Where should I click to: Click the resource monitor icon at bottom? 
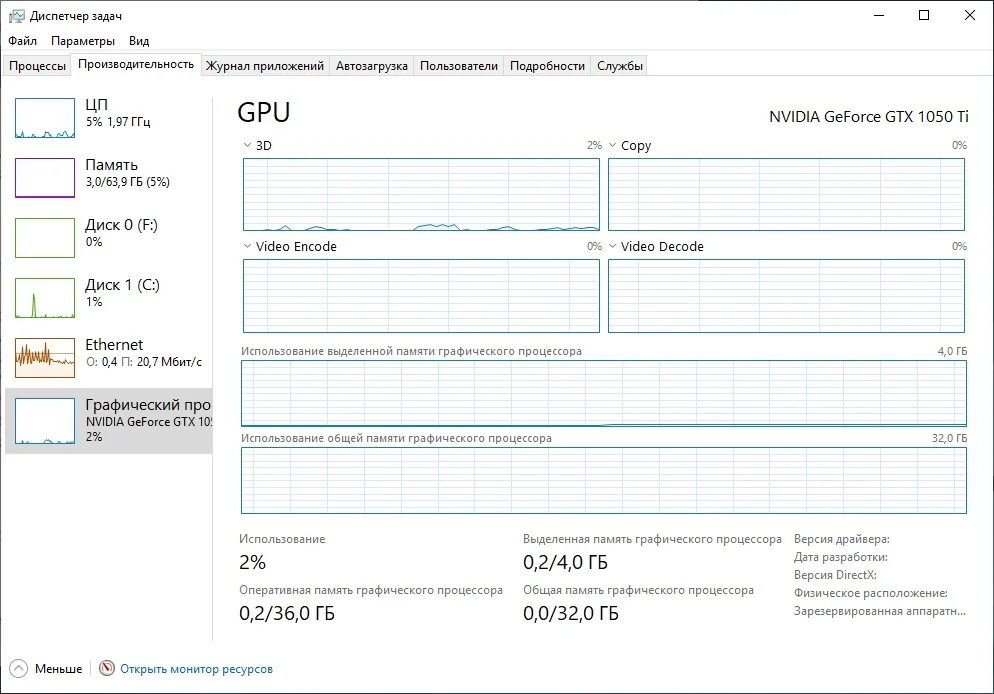point(107,669)
